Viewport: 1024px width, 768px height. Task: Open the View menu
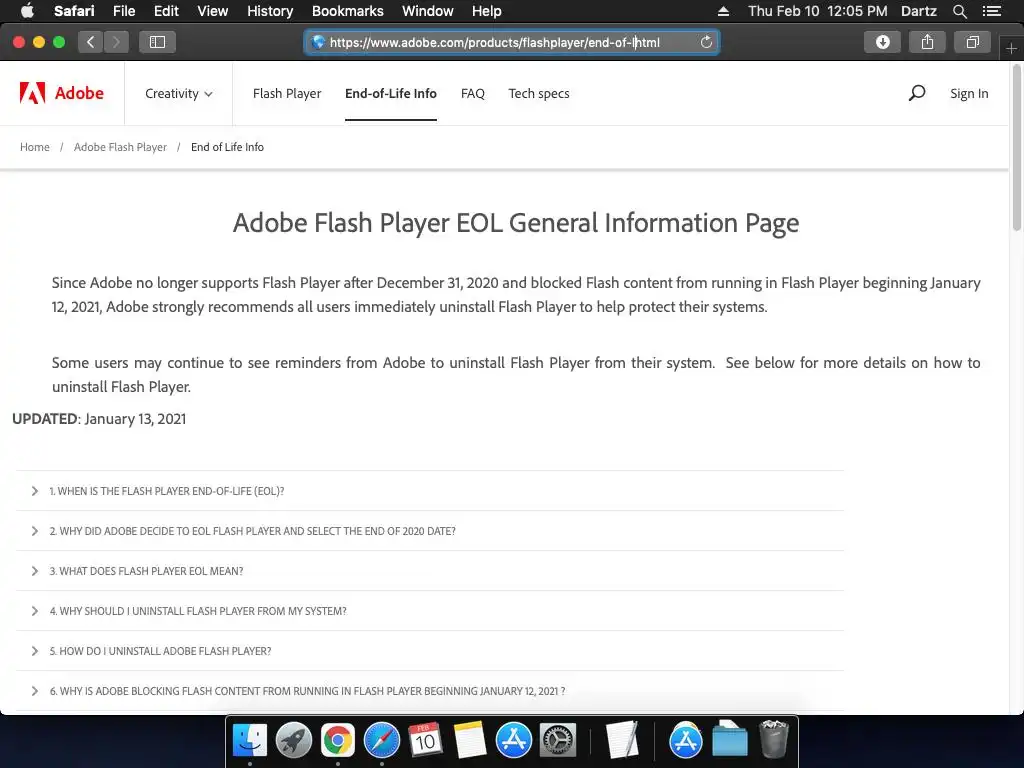click(213, 11)
